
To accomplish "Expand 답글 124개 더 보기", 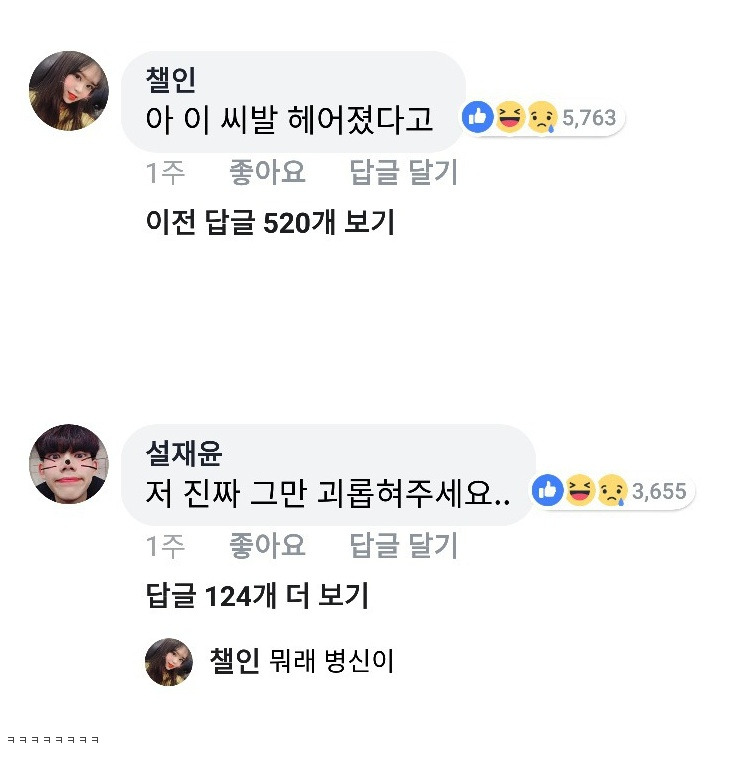I will [x=257, y=596].
